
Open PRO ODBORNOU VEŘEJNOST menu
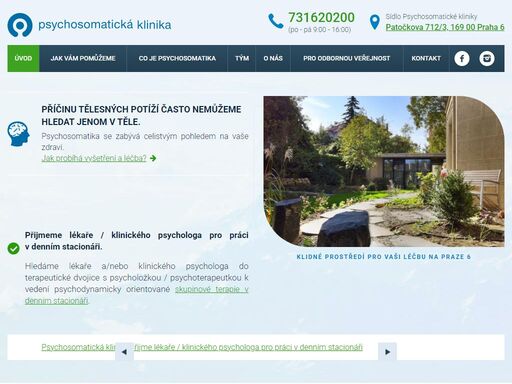point(347,58)
